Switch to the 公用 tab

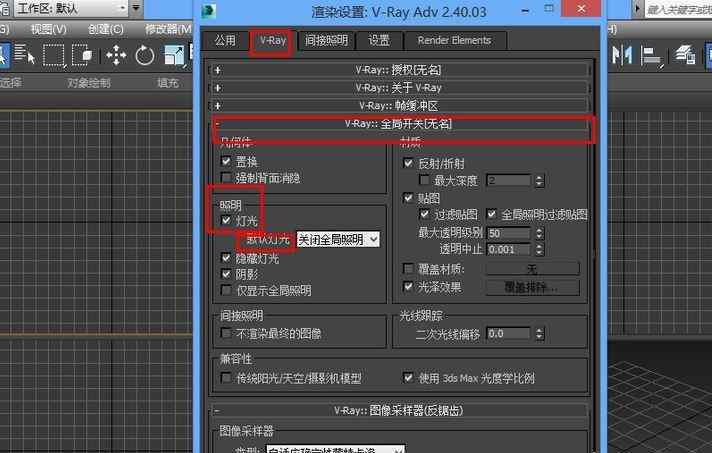click(225, 40)
